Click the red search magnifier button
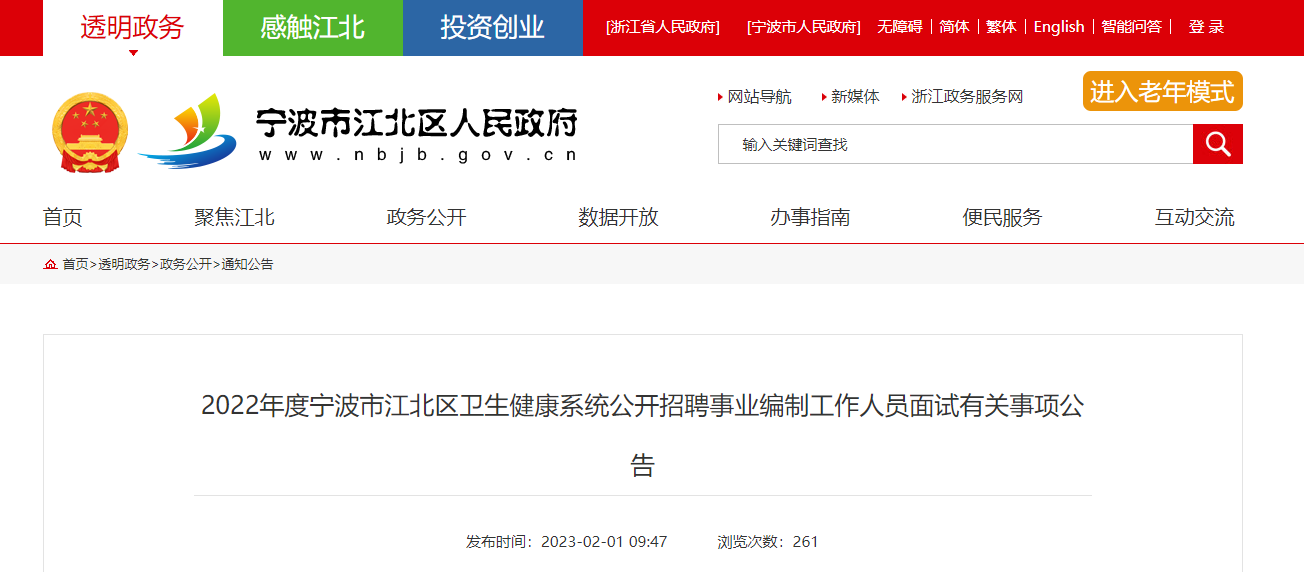This screenshot has height=572, width=1304. tap(1217, 144)
